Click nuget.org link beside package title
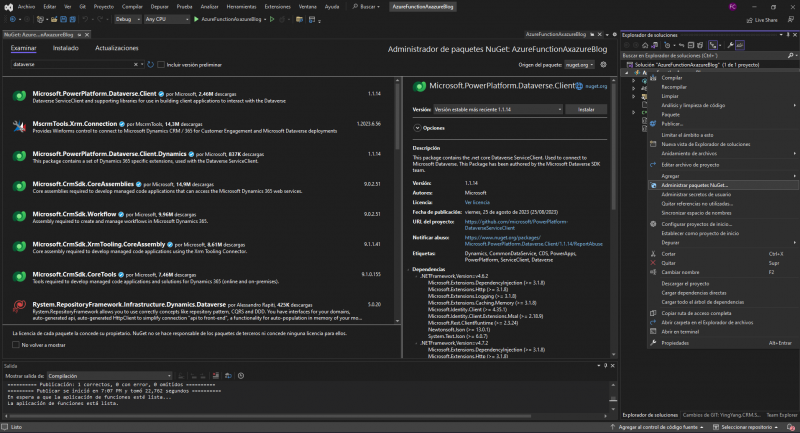Screen dimensions: 800x433 click(596, 86)
